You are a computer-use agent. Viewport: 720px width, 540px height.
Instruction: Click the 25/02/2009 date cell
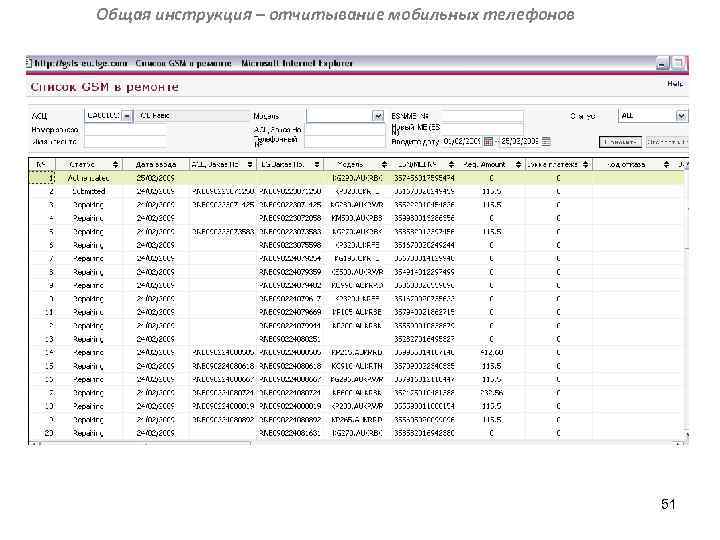tap(156, 178)
